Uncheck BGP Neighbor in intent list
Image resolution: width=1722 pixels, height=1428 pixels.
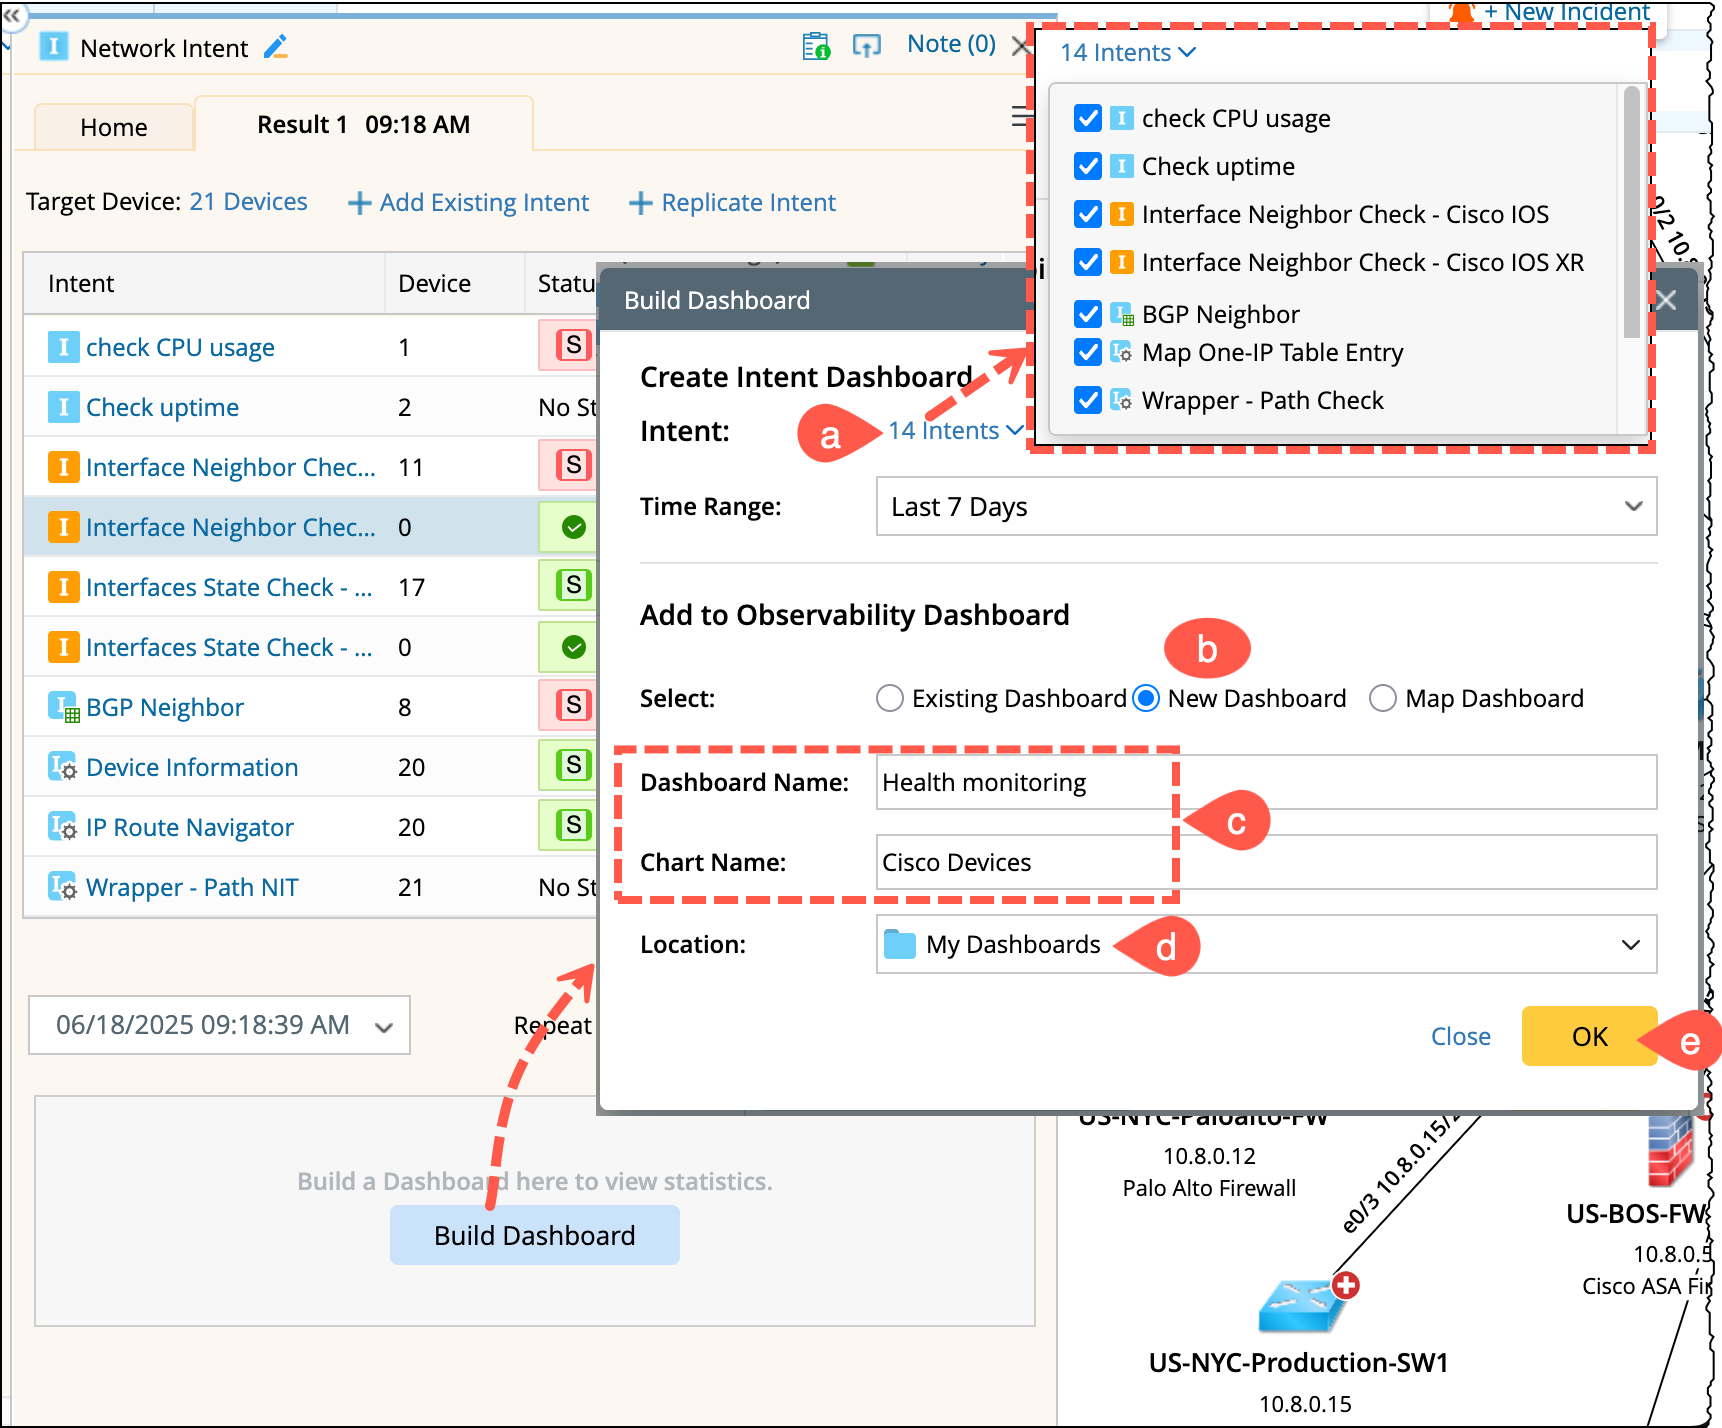pos(1088,314)
